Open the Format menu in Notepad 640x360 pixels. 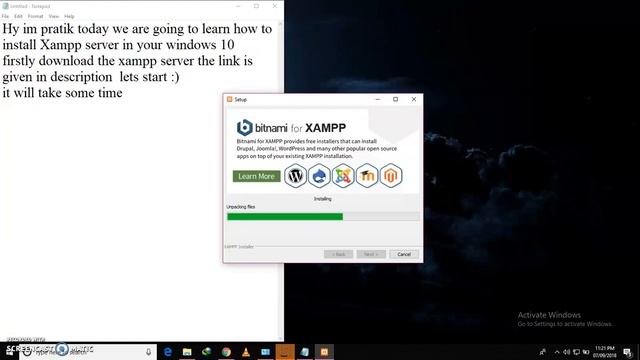point(36,16)
